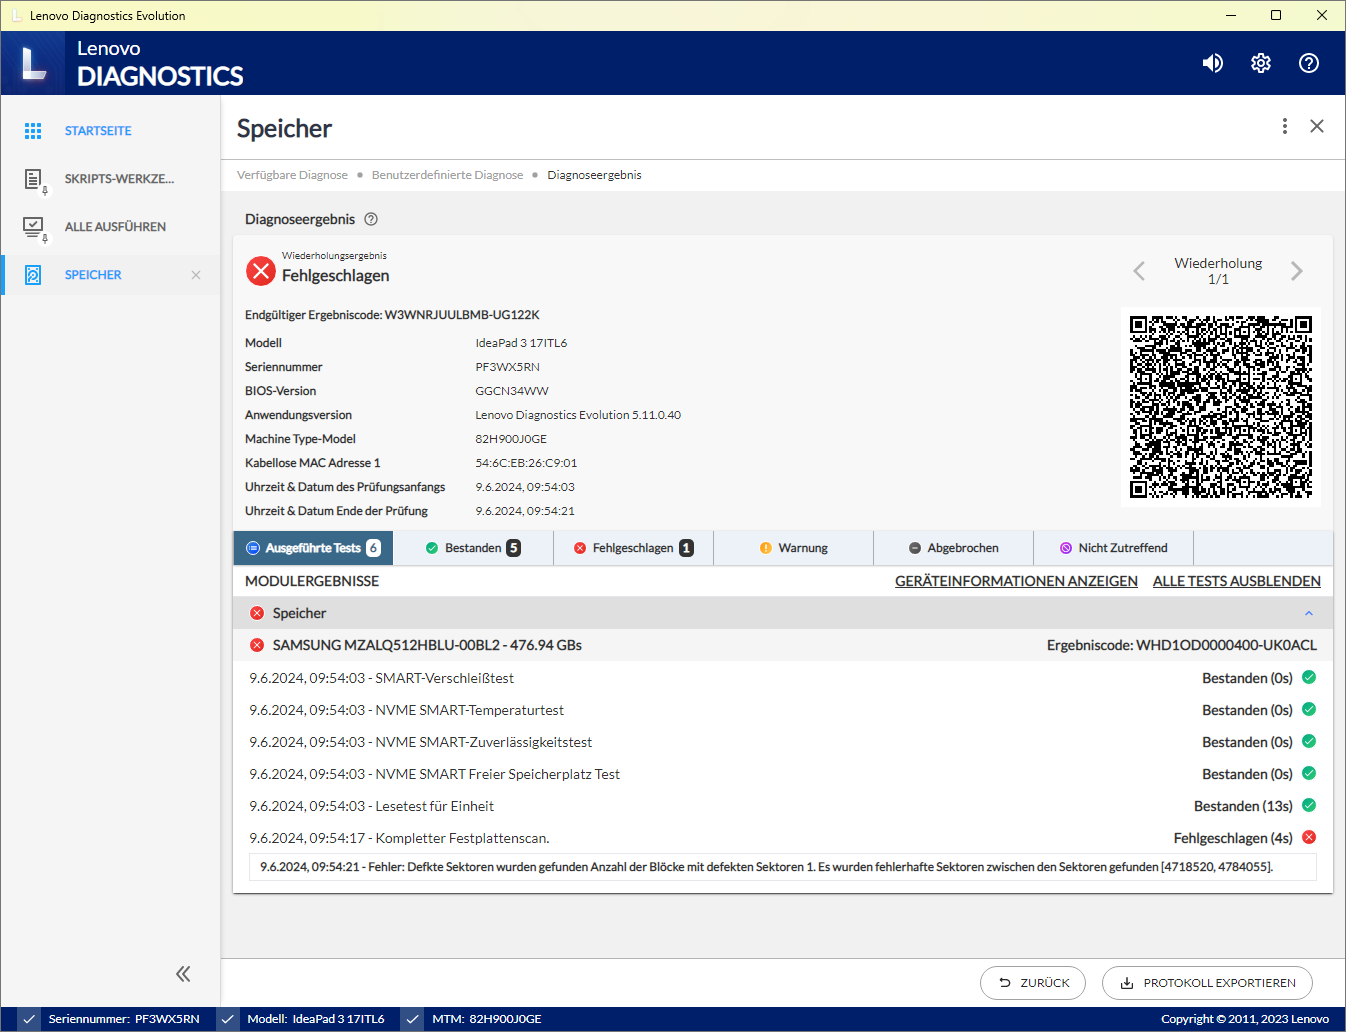This screenshot has width=1346, height=1032.
Task: Open the Benutzerdefinierte Diagnose breadcrumb
Action: (x=447, y=175)
